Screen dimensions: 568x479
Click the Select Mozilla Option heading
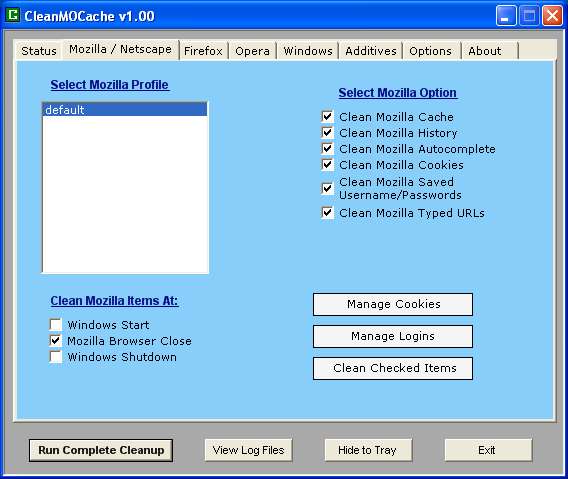tap(398, 93)
